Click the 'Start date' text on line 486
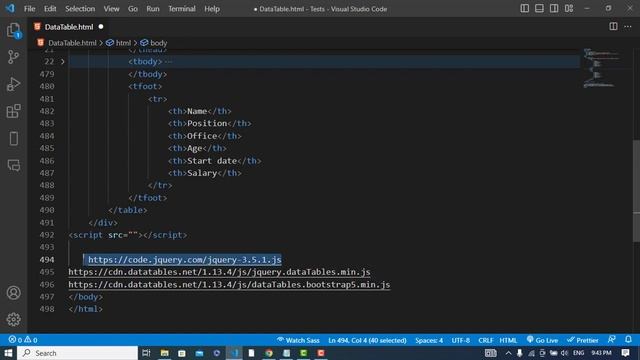The width and height of the screenshot is (640, 360). coord(212,161)
